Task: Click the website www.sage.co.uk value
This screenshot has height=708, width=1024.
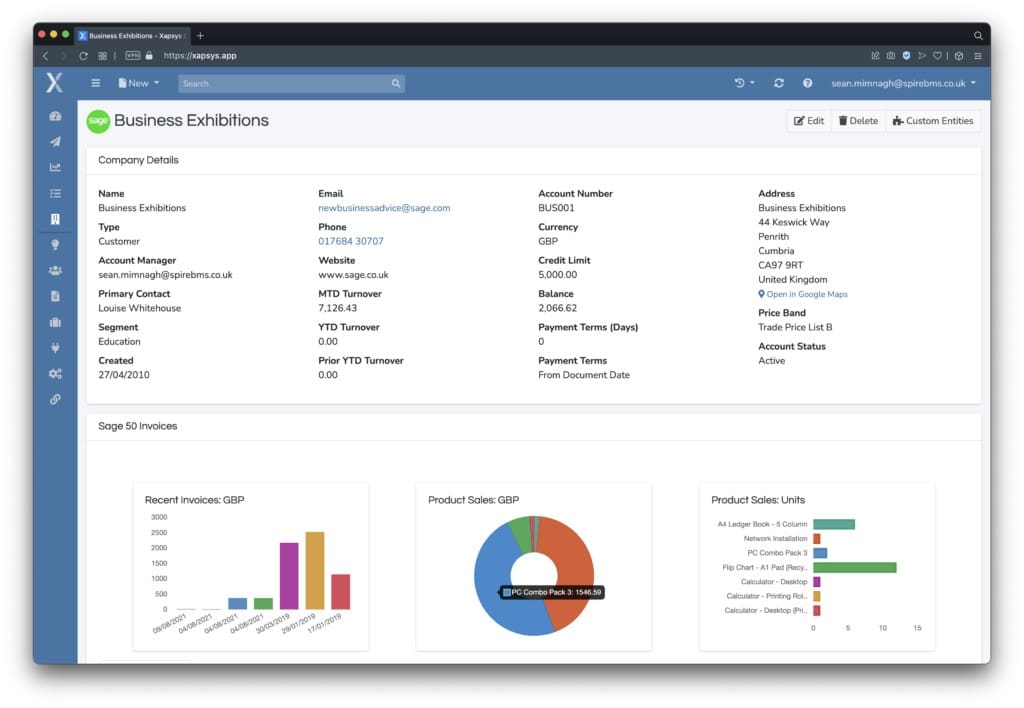Action: click(353, 275)
